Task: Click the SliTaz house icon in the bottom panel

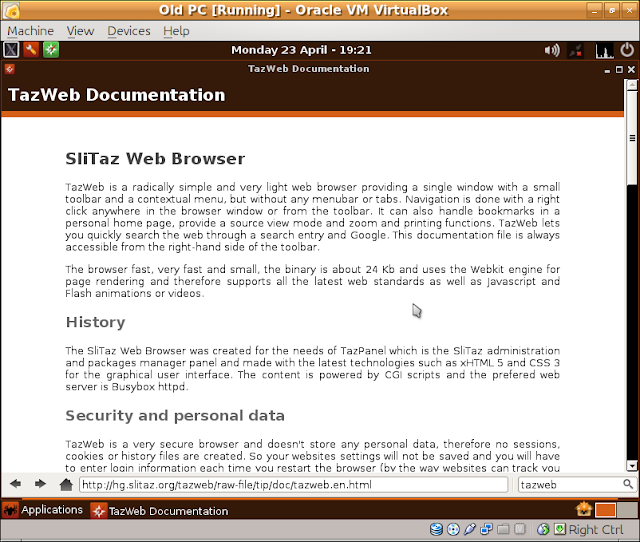Action: click(584, 509)
